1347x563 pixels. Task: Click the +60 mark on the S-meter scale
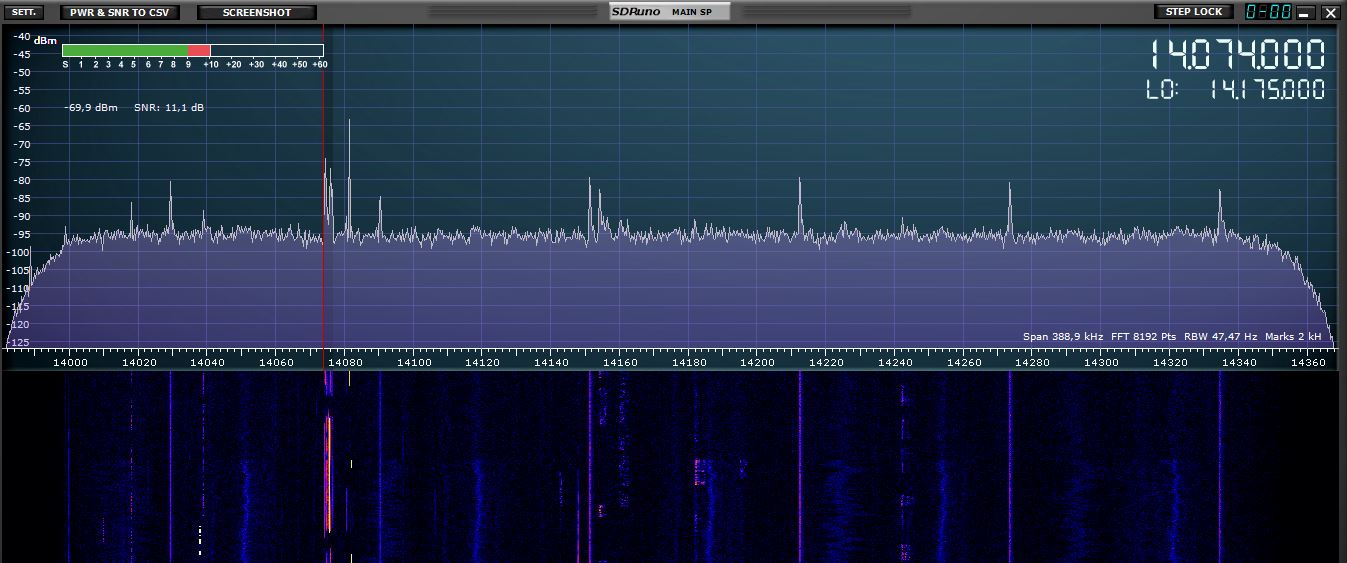320,64
